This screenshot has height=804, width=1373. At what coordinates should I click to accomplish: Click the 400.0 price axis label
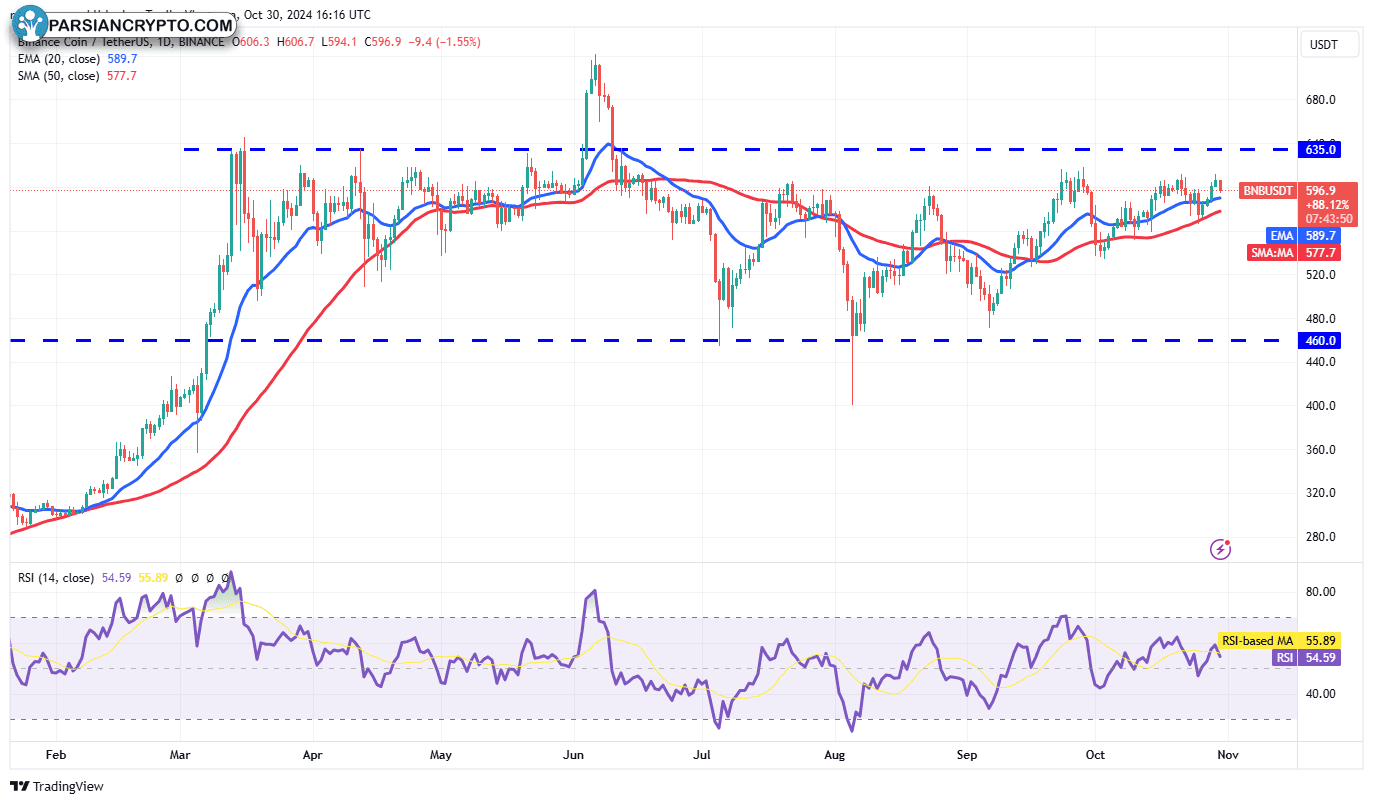click(1320, 406)
